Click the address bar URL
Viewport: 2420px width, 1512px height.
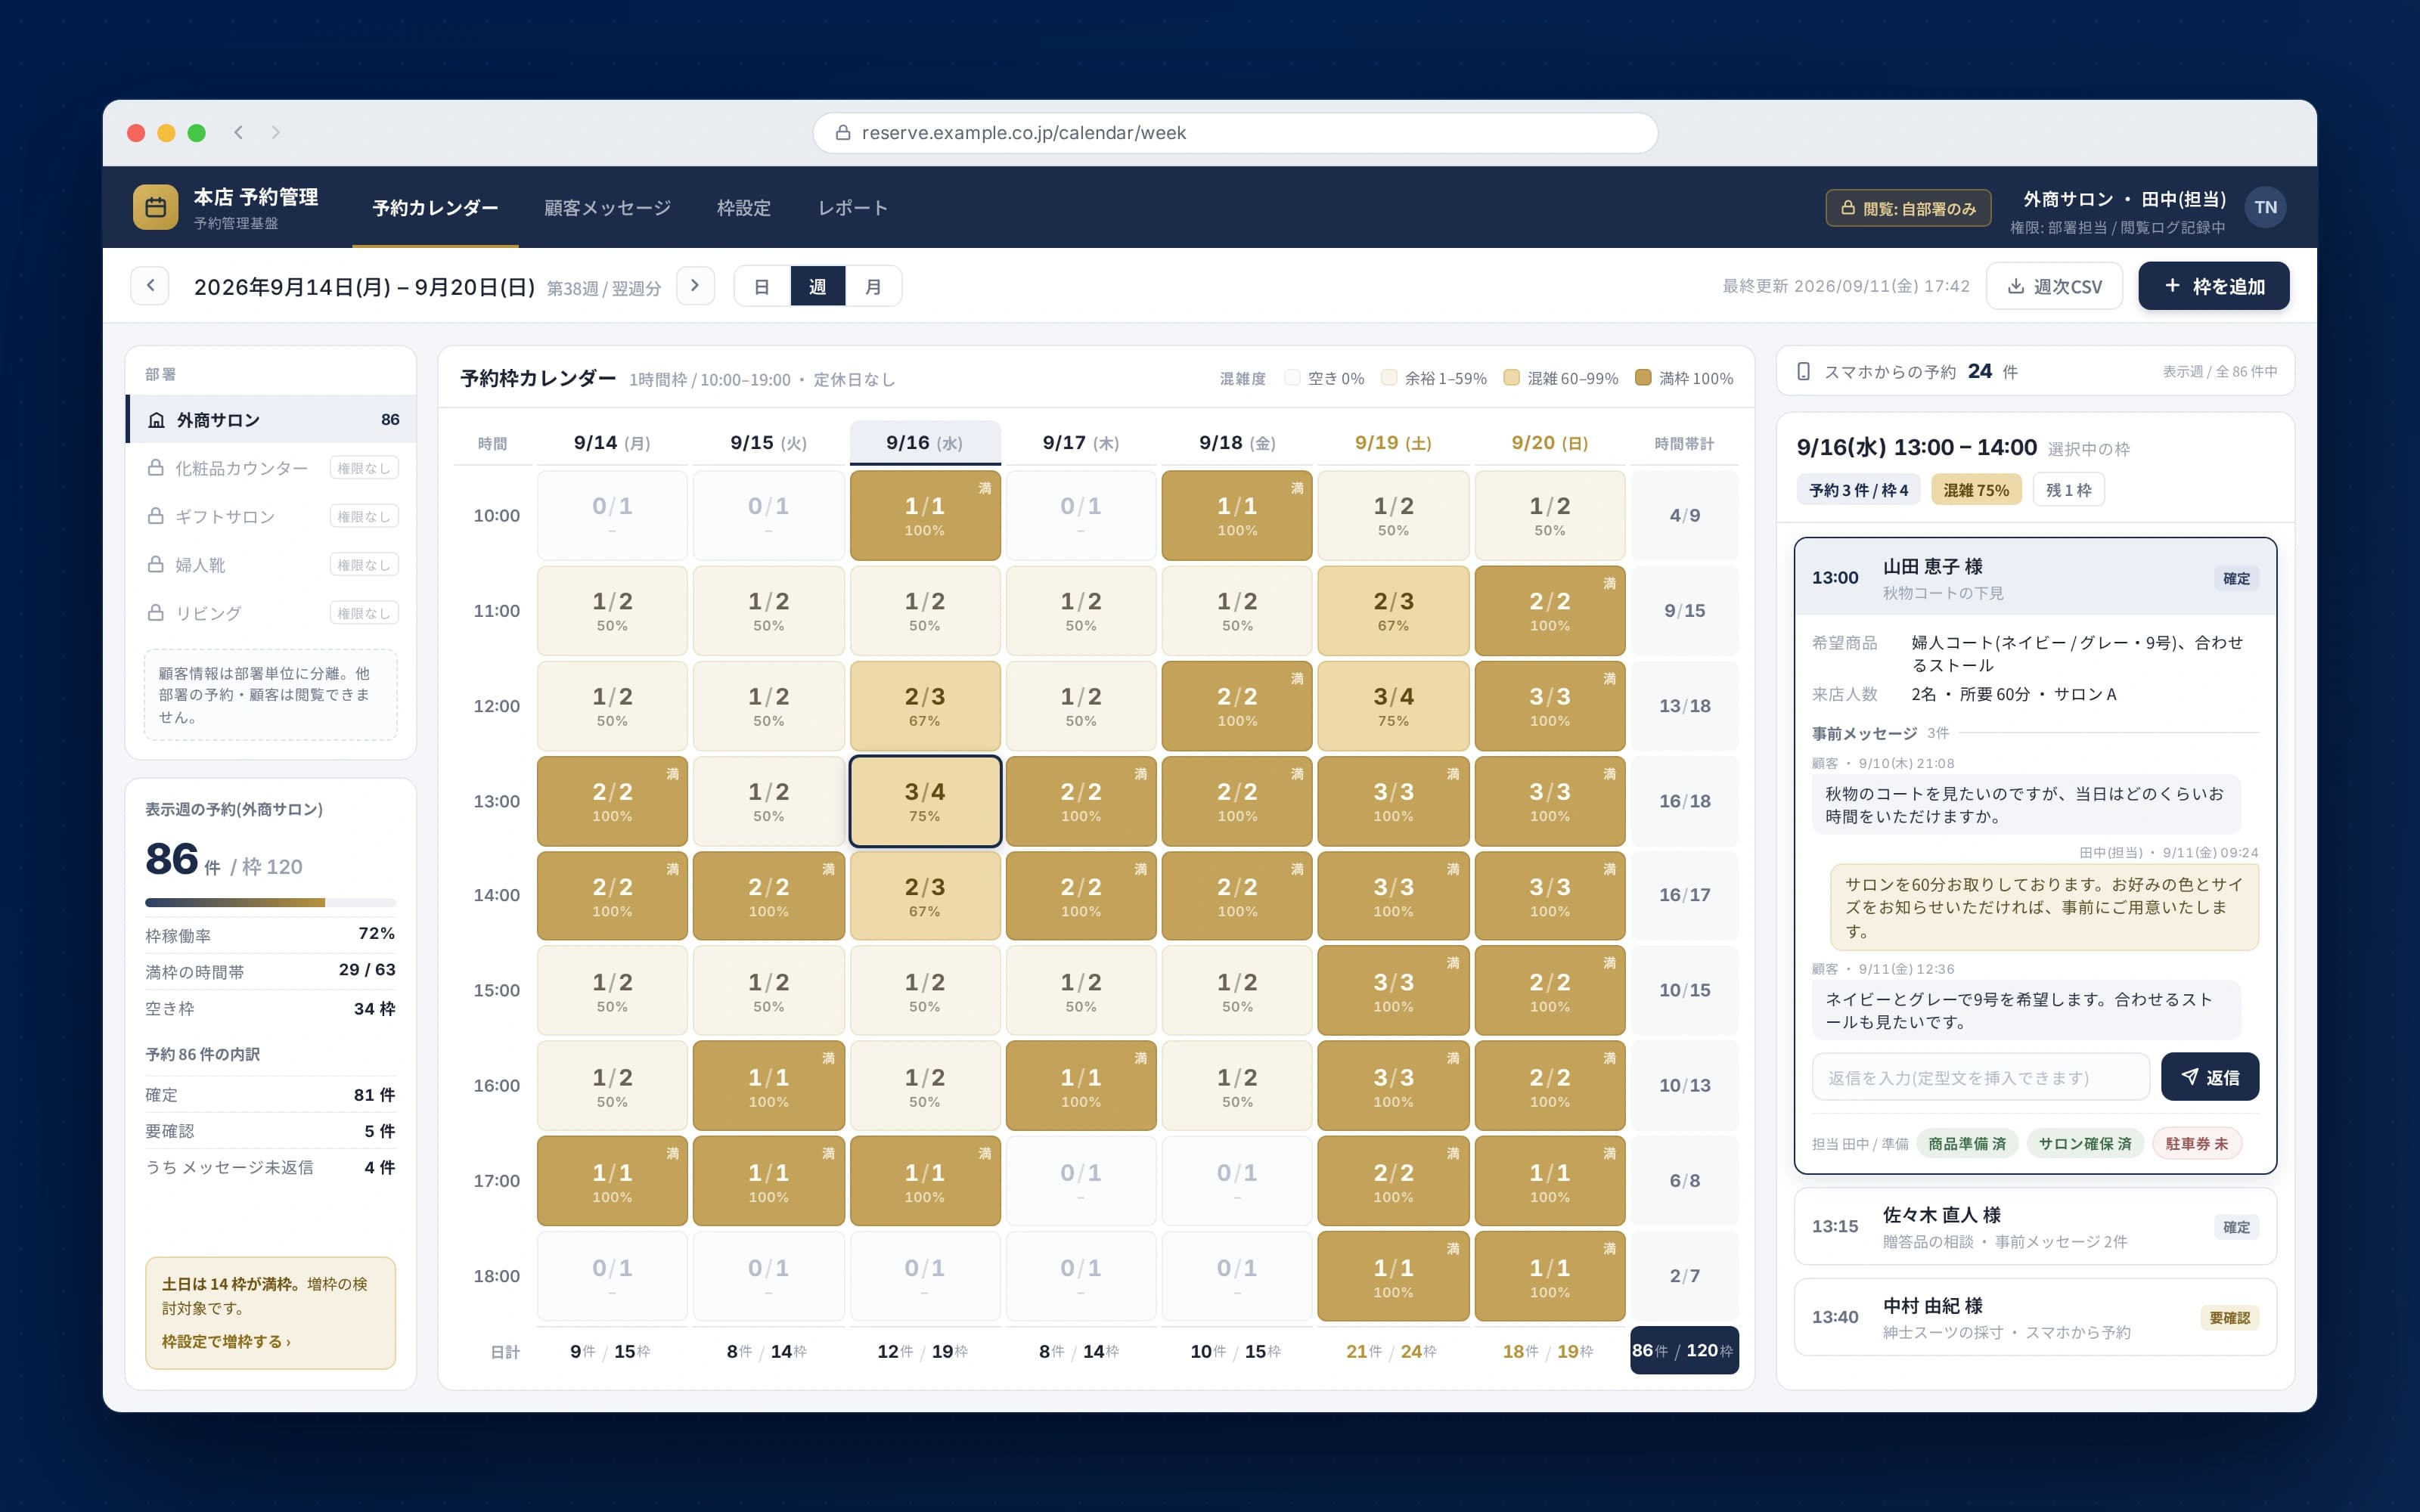[x=1023, y=133]
